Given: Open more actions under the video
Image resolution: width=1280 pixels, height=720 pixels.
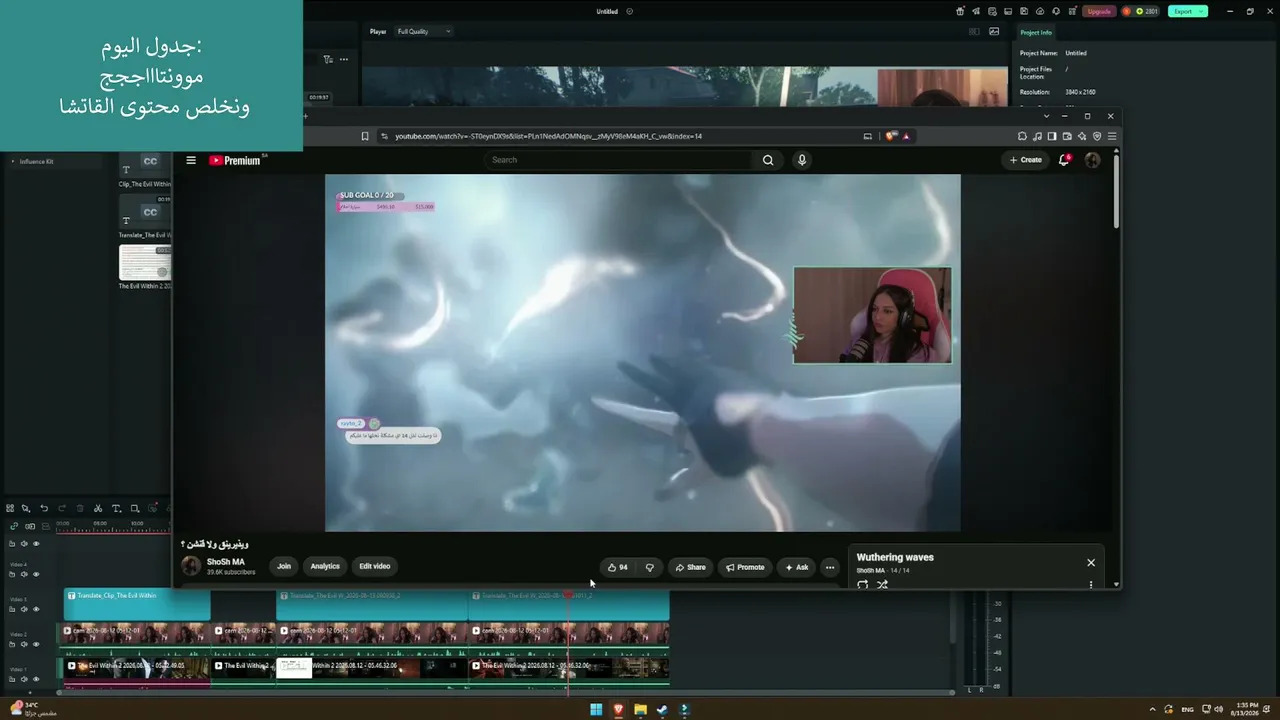Looking at the screenshot, I should [x=829, y=567].
